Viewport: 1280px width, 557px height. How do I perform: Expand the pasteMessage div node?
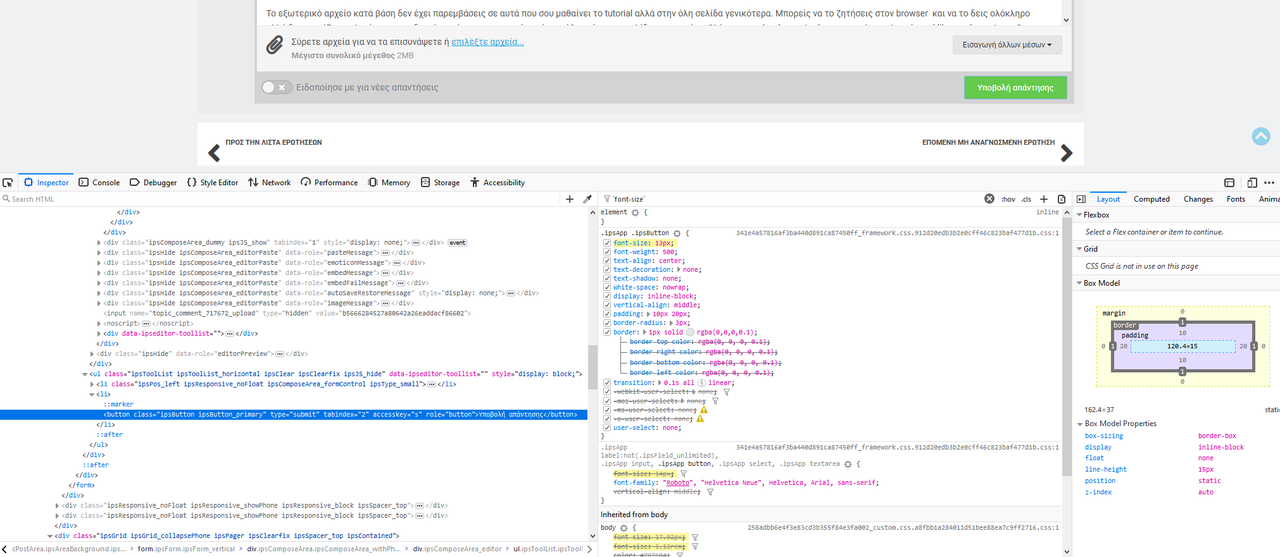coord(99,253)
